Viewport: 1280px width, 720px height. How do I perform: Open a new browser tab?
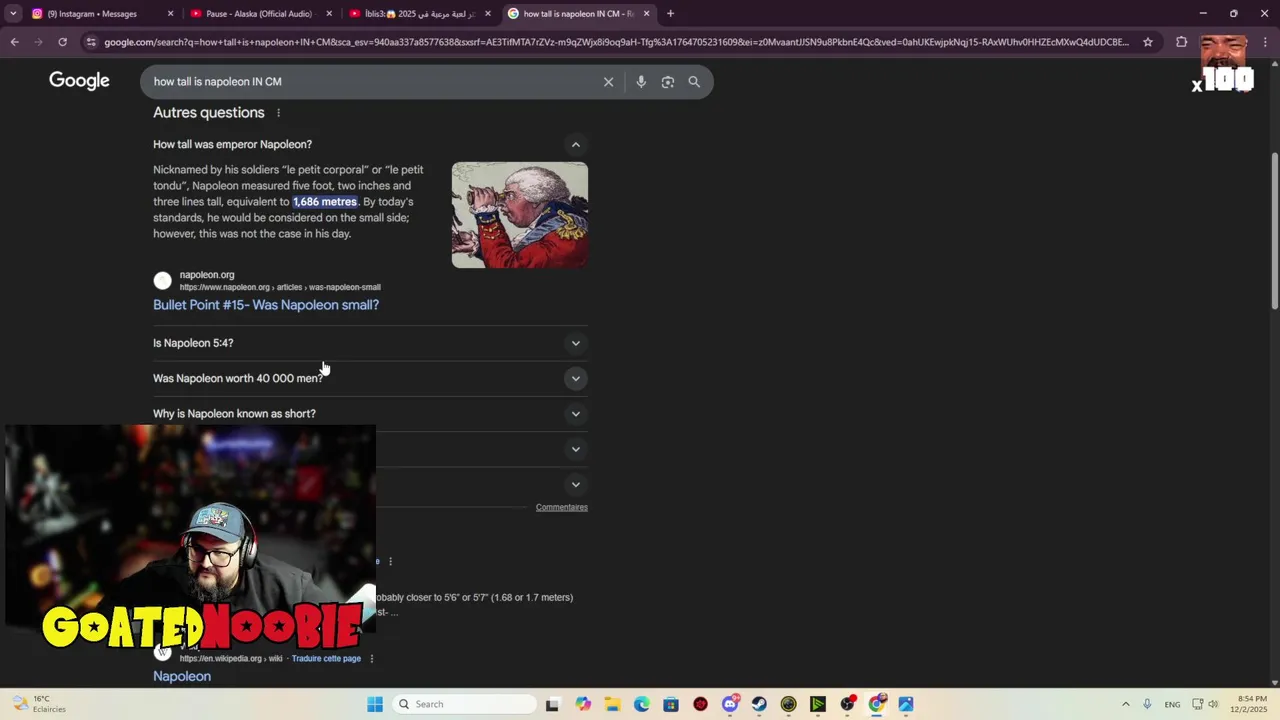(x=670, y=14)
